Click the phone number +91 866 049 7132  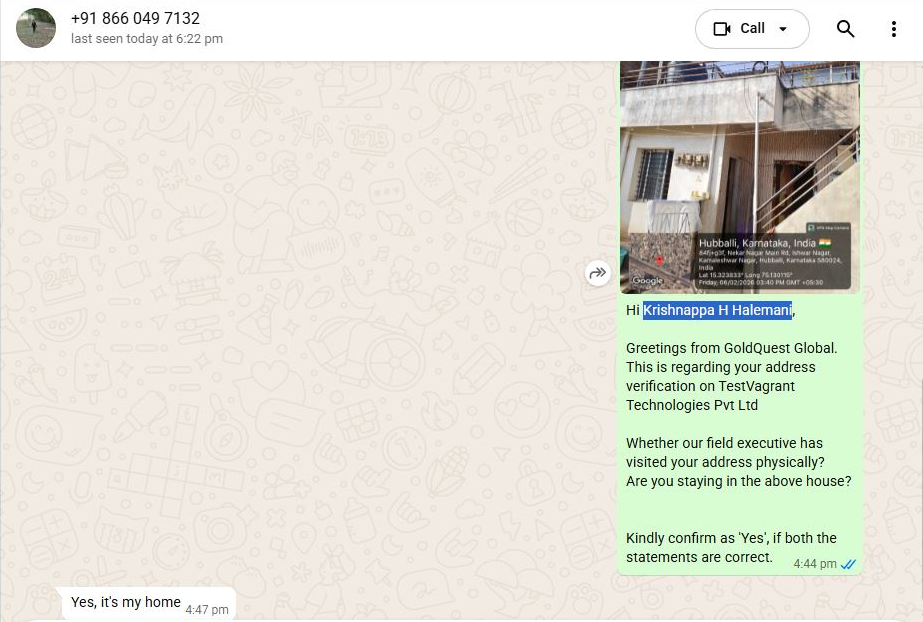tap(135, 19)
